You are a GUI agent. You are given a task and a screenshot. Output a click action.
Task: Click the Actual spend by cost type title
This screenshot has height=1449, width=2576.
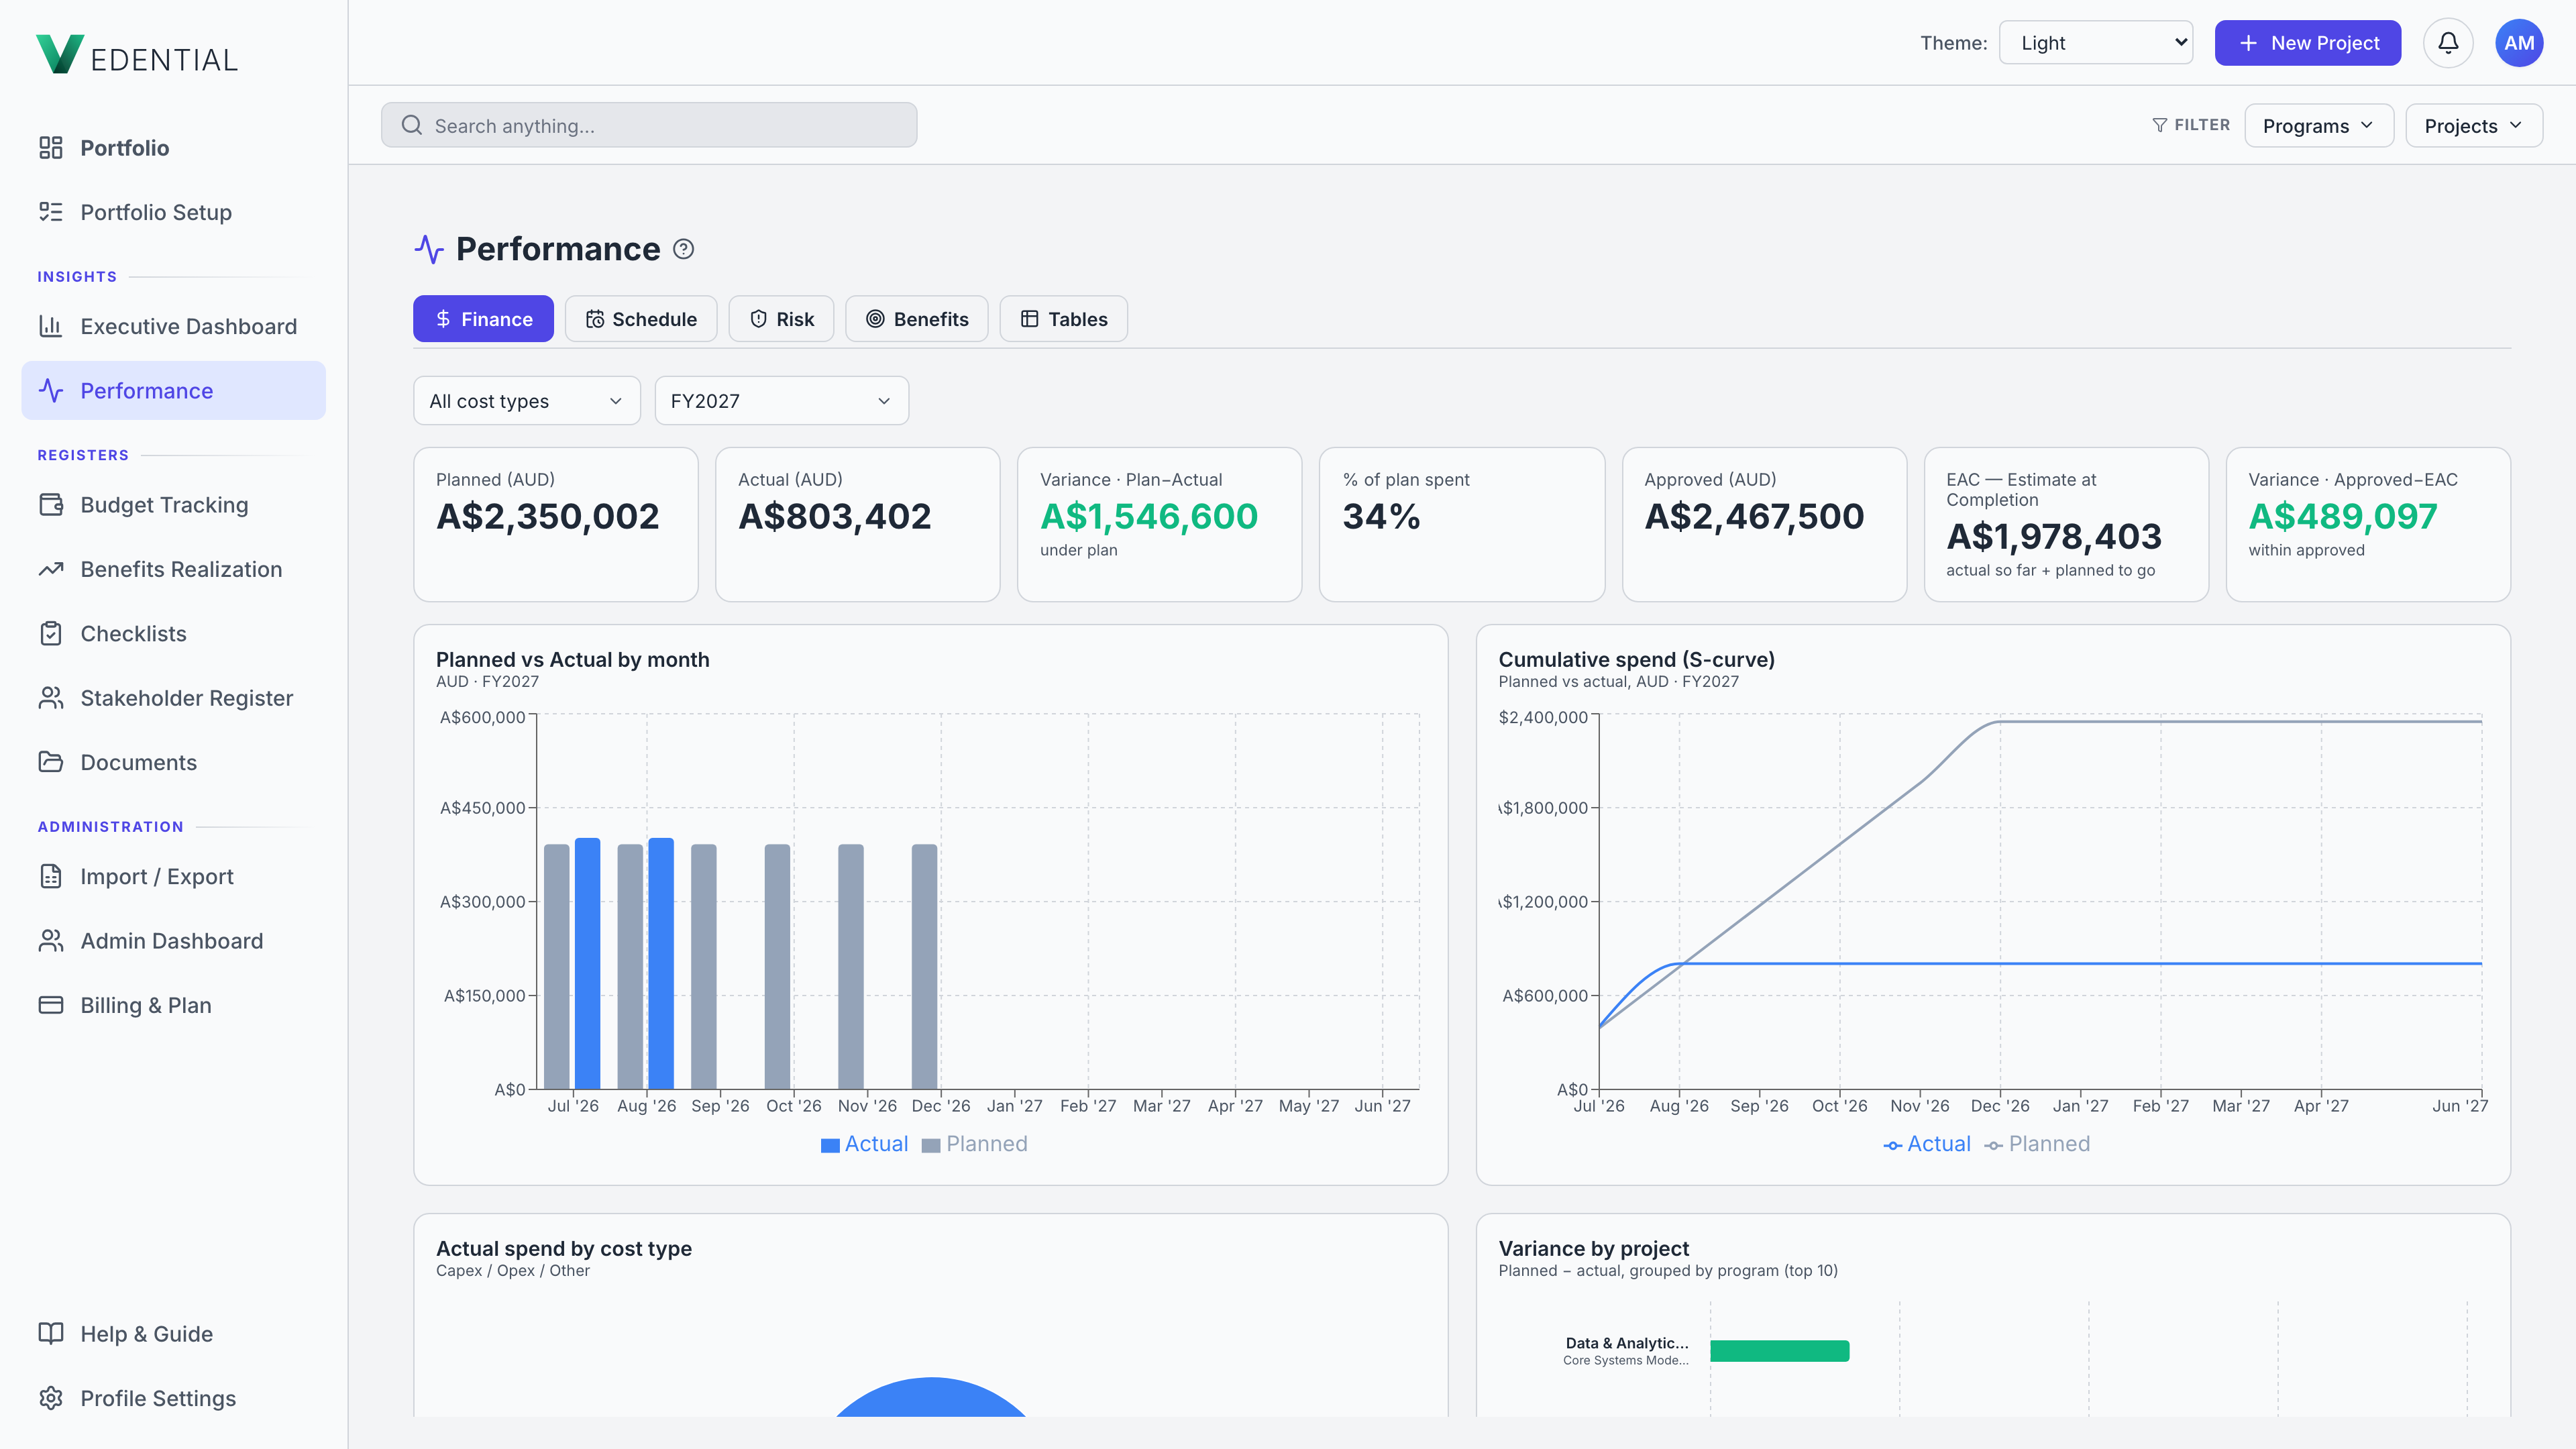pos(564,1249)
